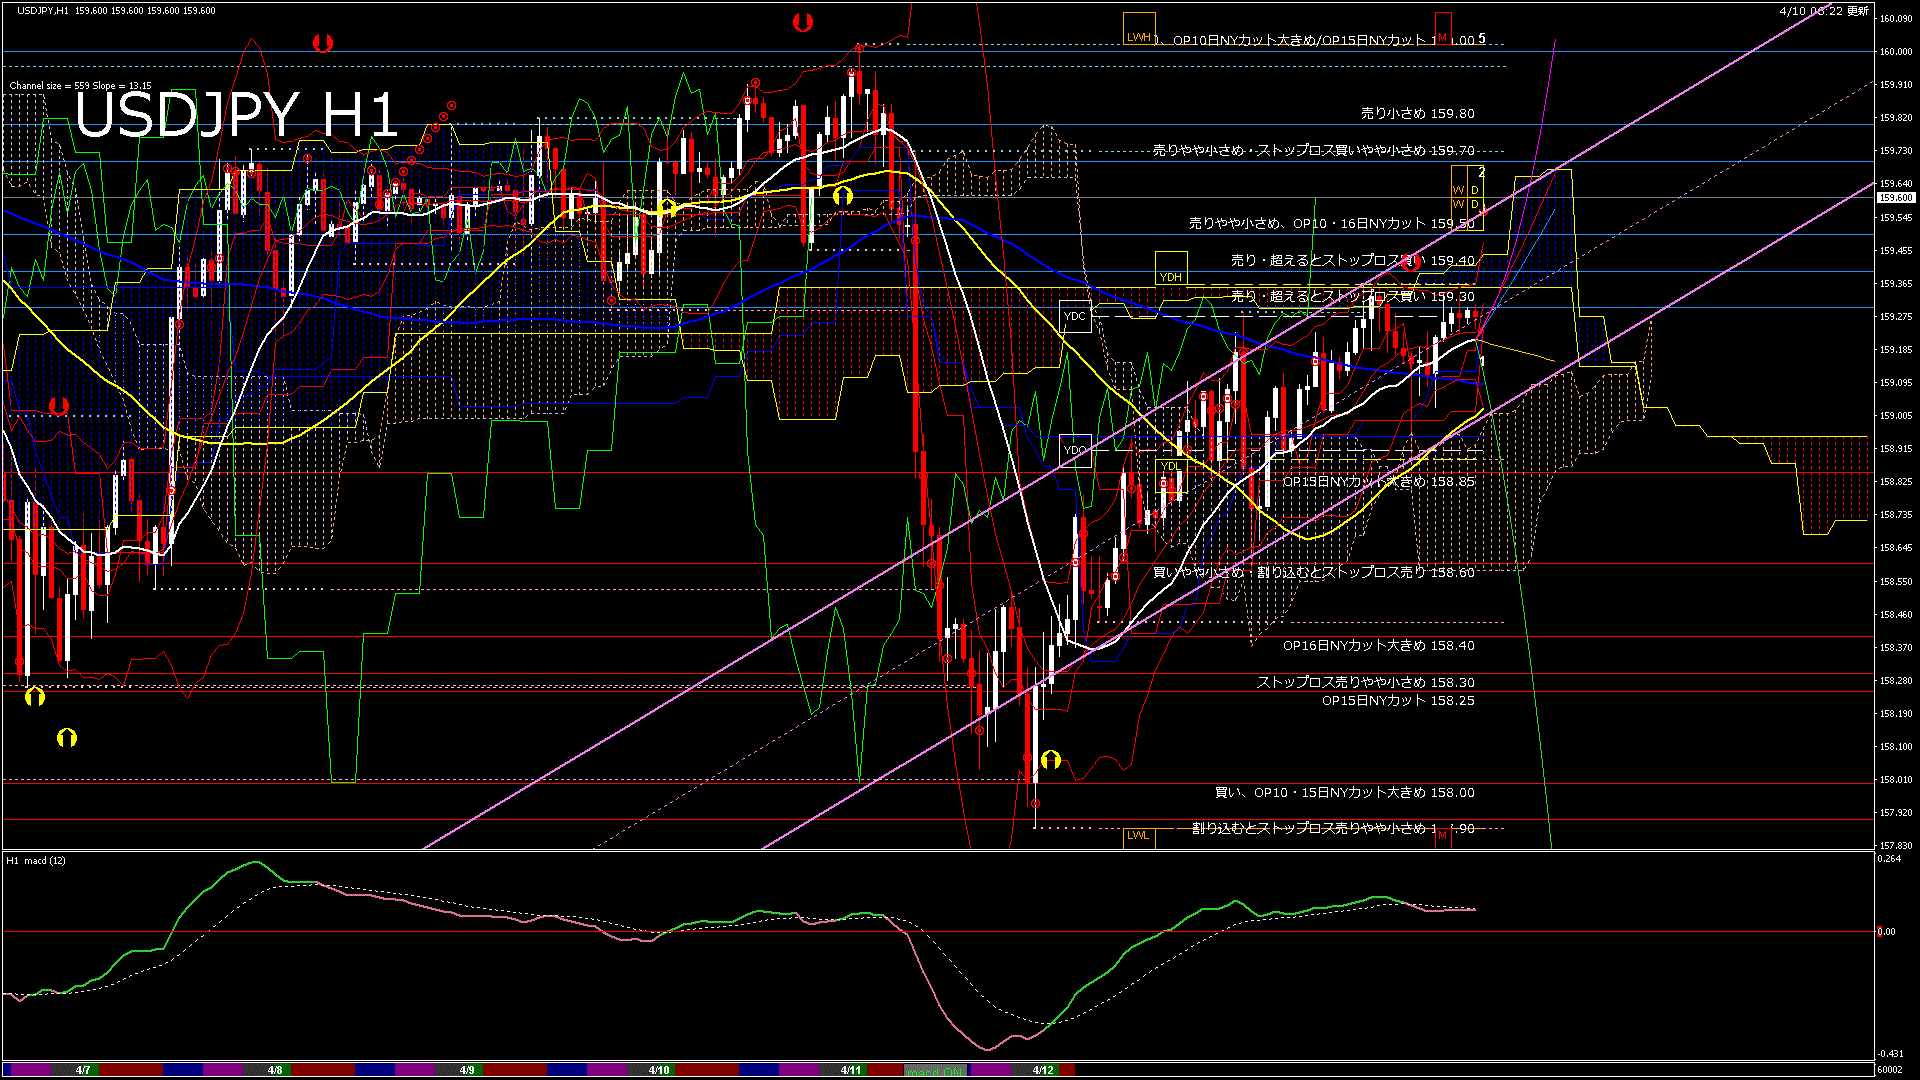Click the orange LWH level box

click(1139, 28)
